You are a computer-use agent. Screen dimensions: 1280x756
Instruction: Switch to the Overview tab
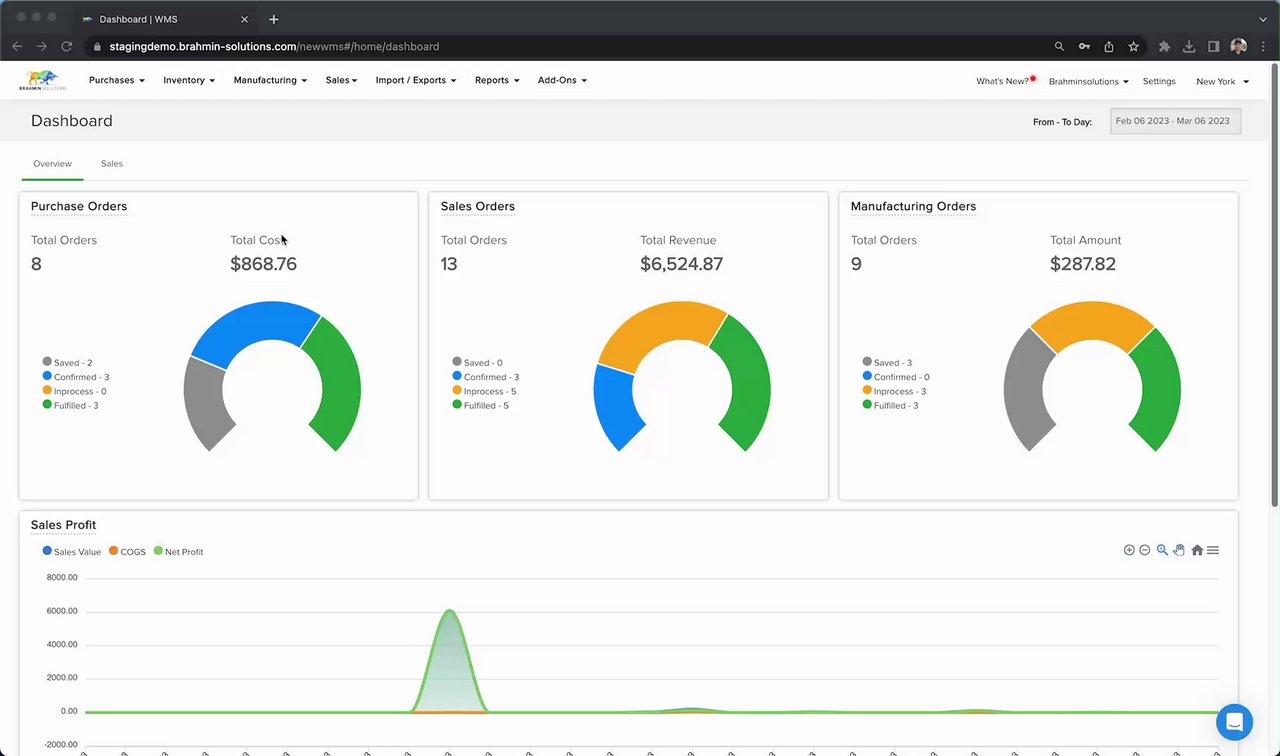[x=52, y=164]
